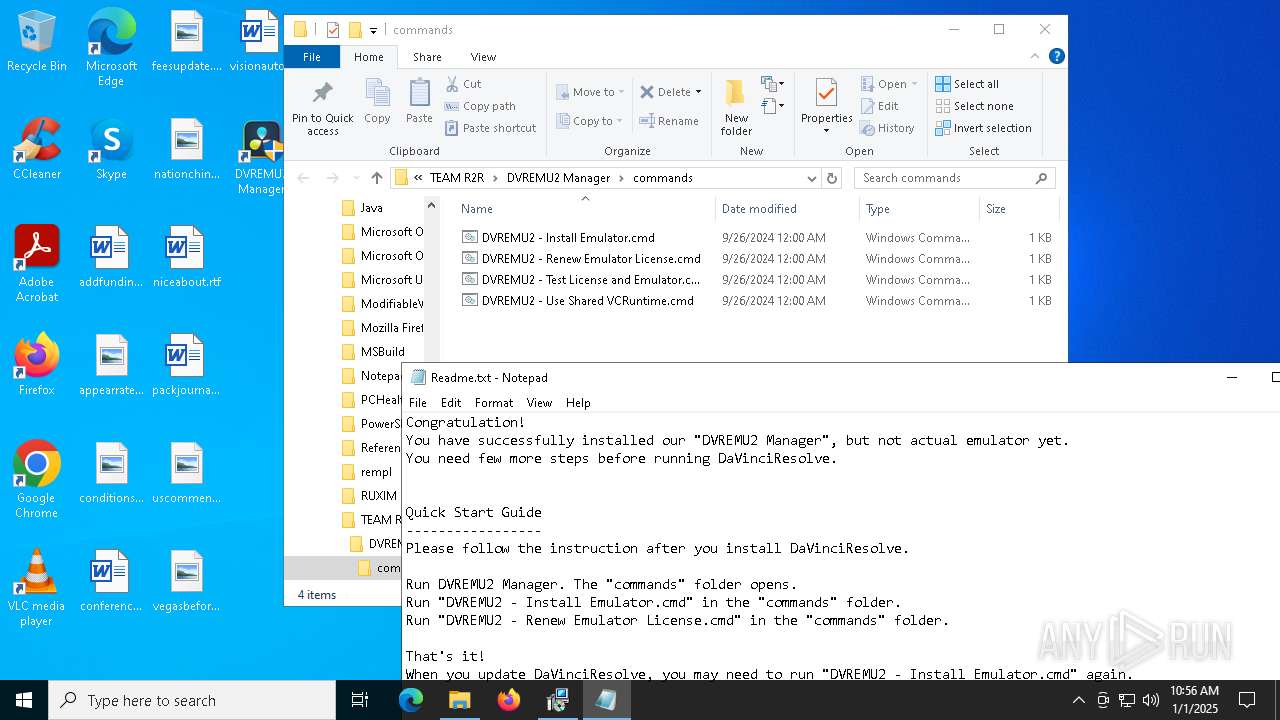This screenshot has height=720, width=1280.
Task: Open Skype desktop shortcut
Action: tap(111, 150)
